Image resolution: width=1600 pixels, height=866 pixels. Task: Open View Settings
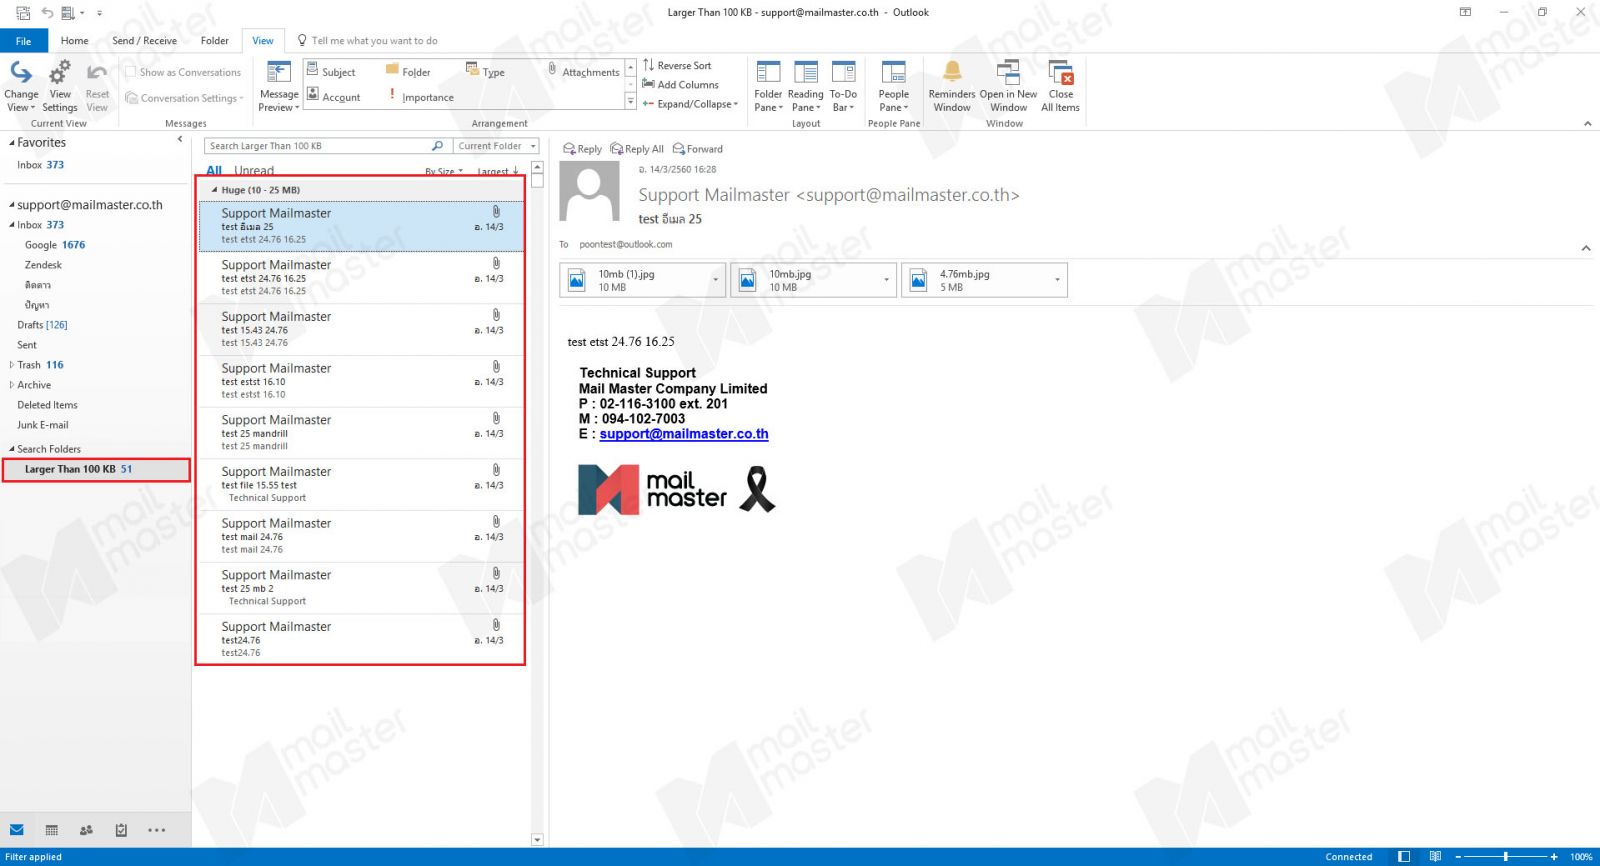[x=60, y=86]
